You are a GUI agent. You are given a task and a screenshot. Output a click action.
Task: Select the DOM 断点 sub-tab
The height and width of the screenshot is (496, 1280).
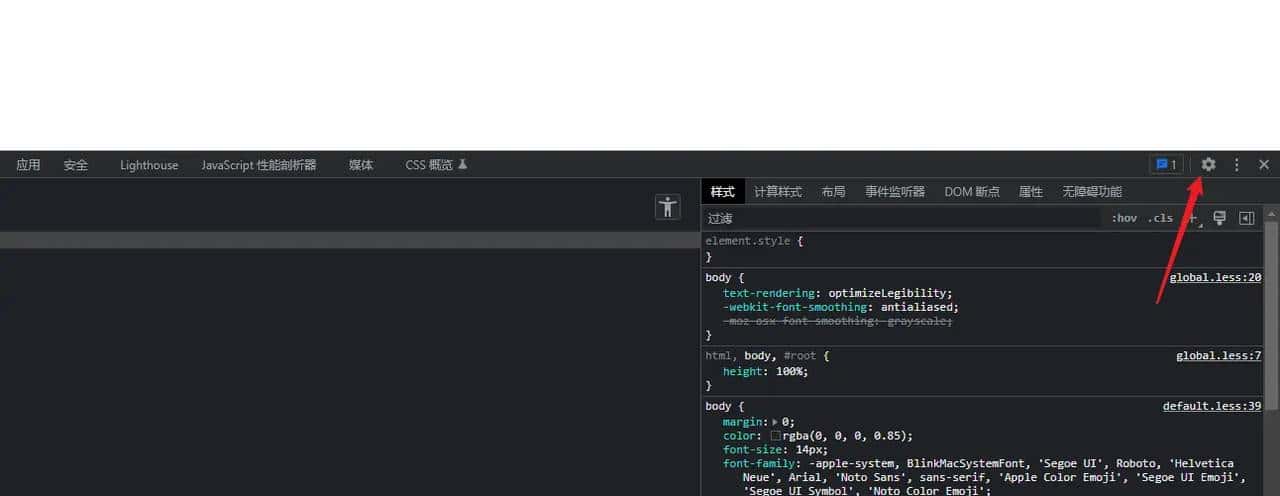[x=972, y=191]
